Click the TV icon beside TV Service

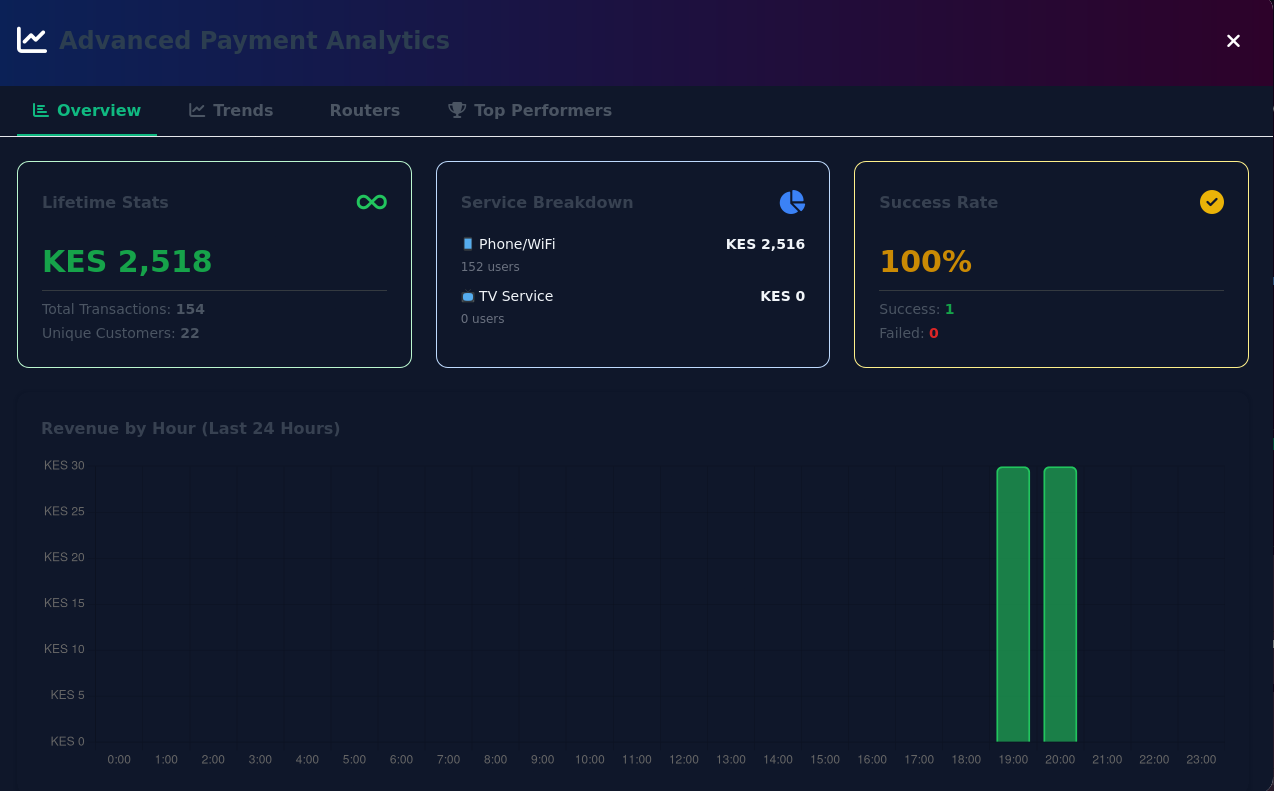[467, 297]
